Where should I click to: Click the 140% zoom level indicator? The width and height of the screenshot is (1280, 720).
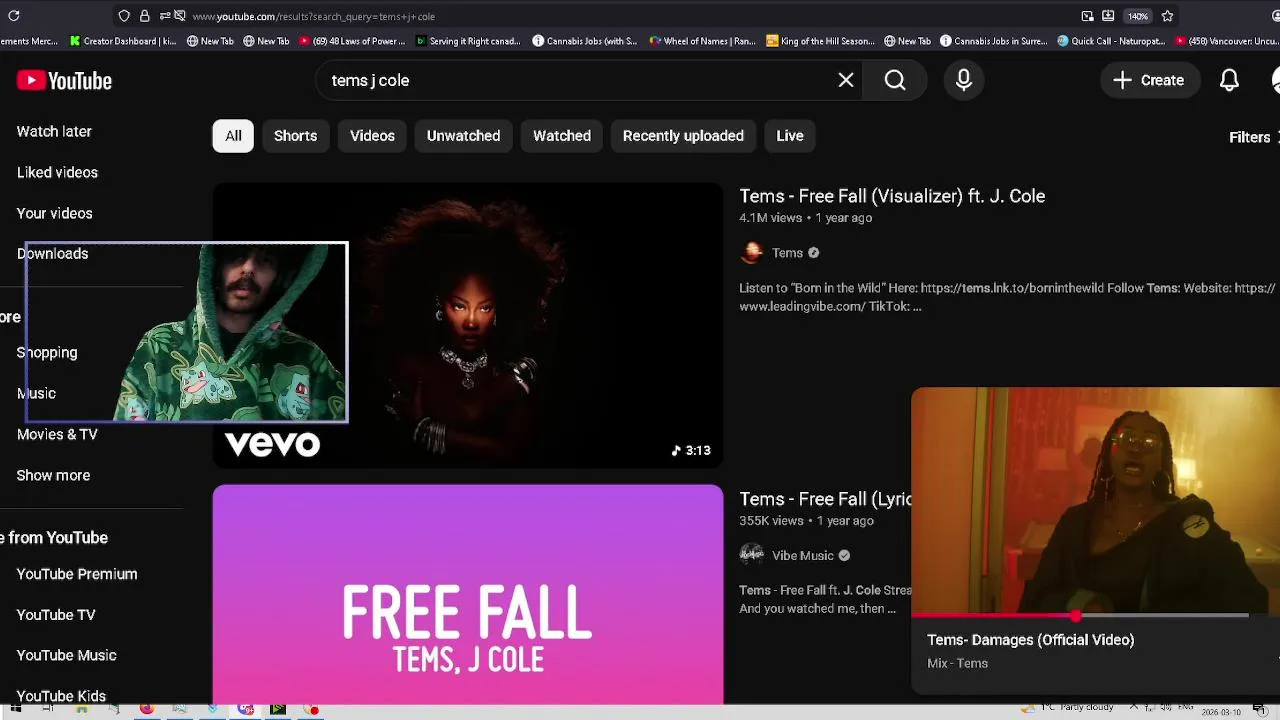(1138, 16)
